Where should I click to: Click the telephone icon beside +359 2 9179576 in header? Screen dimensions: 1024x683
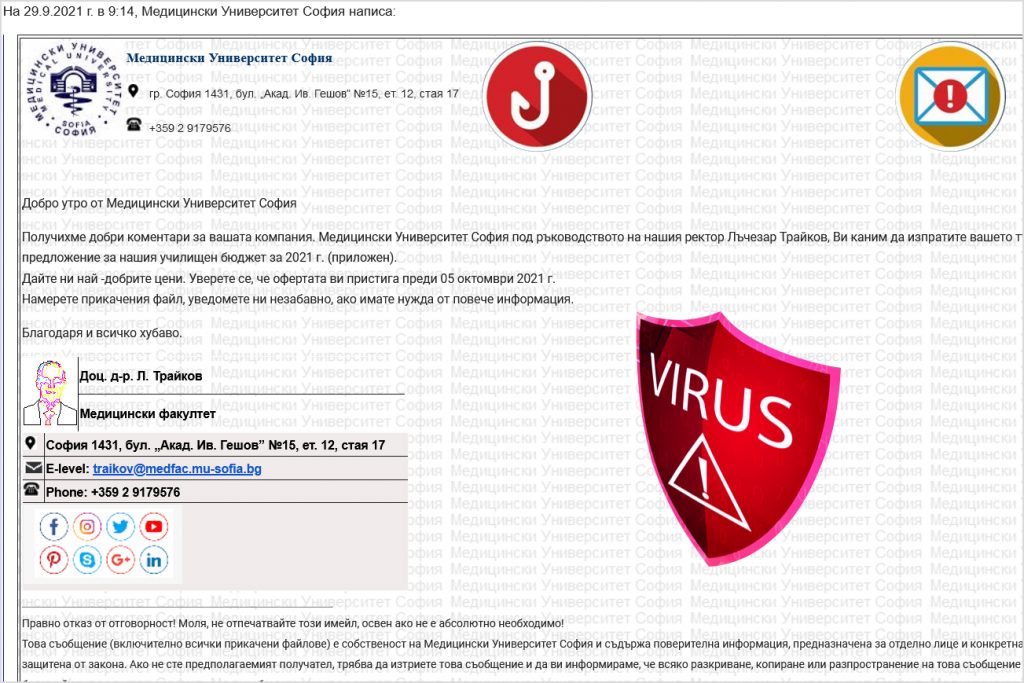[134, 124]
